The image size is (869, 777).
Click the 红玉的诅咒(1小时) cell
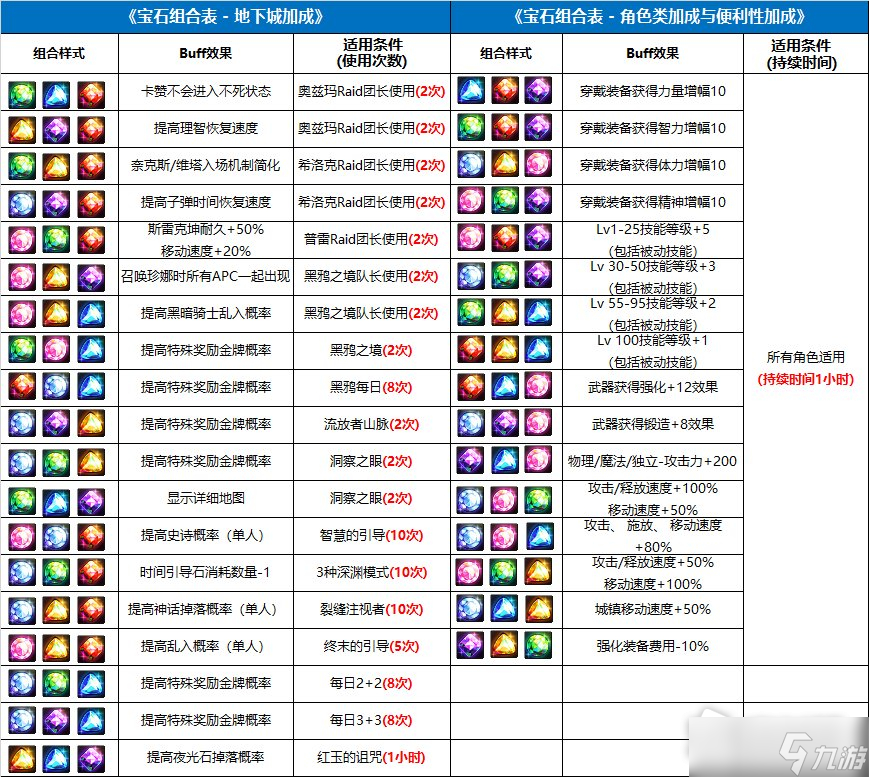pyautogui.click(x=371, y=758)
